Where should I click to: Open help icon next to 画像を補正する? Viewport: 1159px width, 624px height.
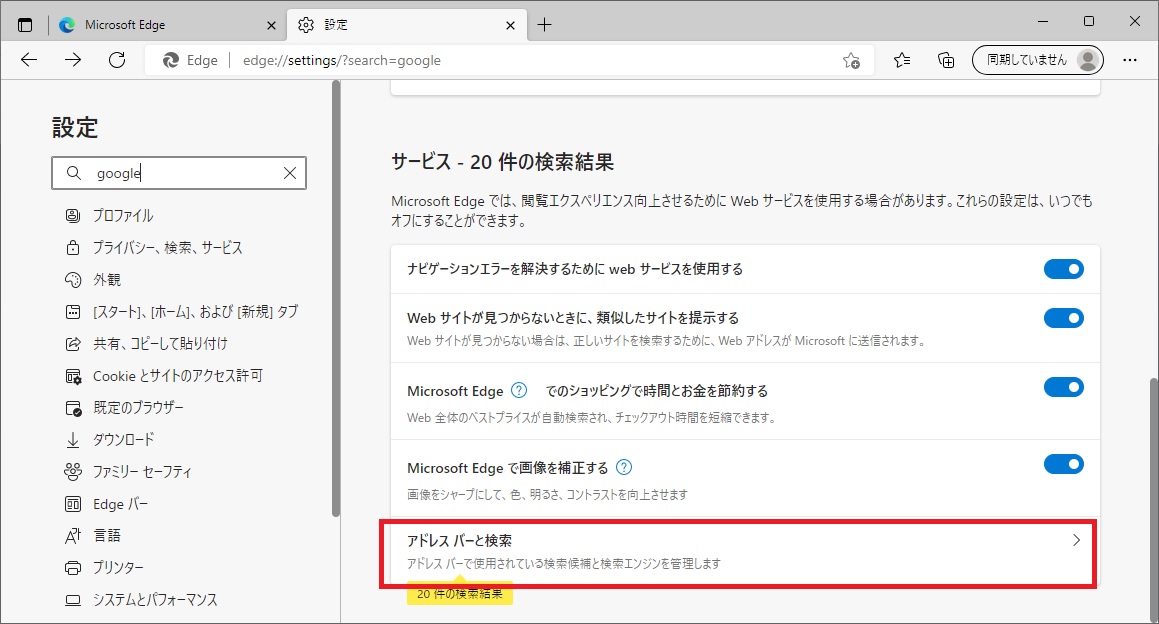(624, 467)
